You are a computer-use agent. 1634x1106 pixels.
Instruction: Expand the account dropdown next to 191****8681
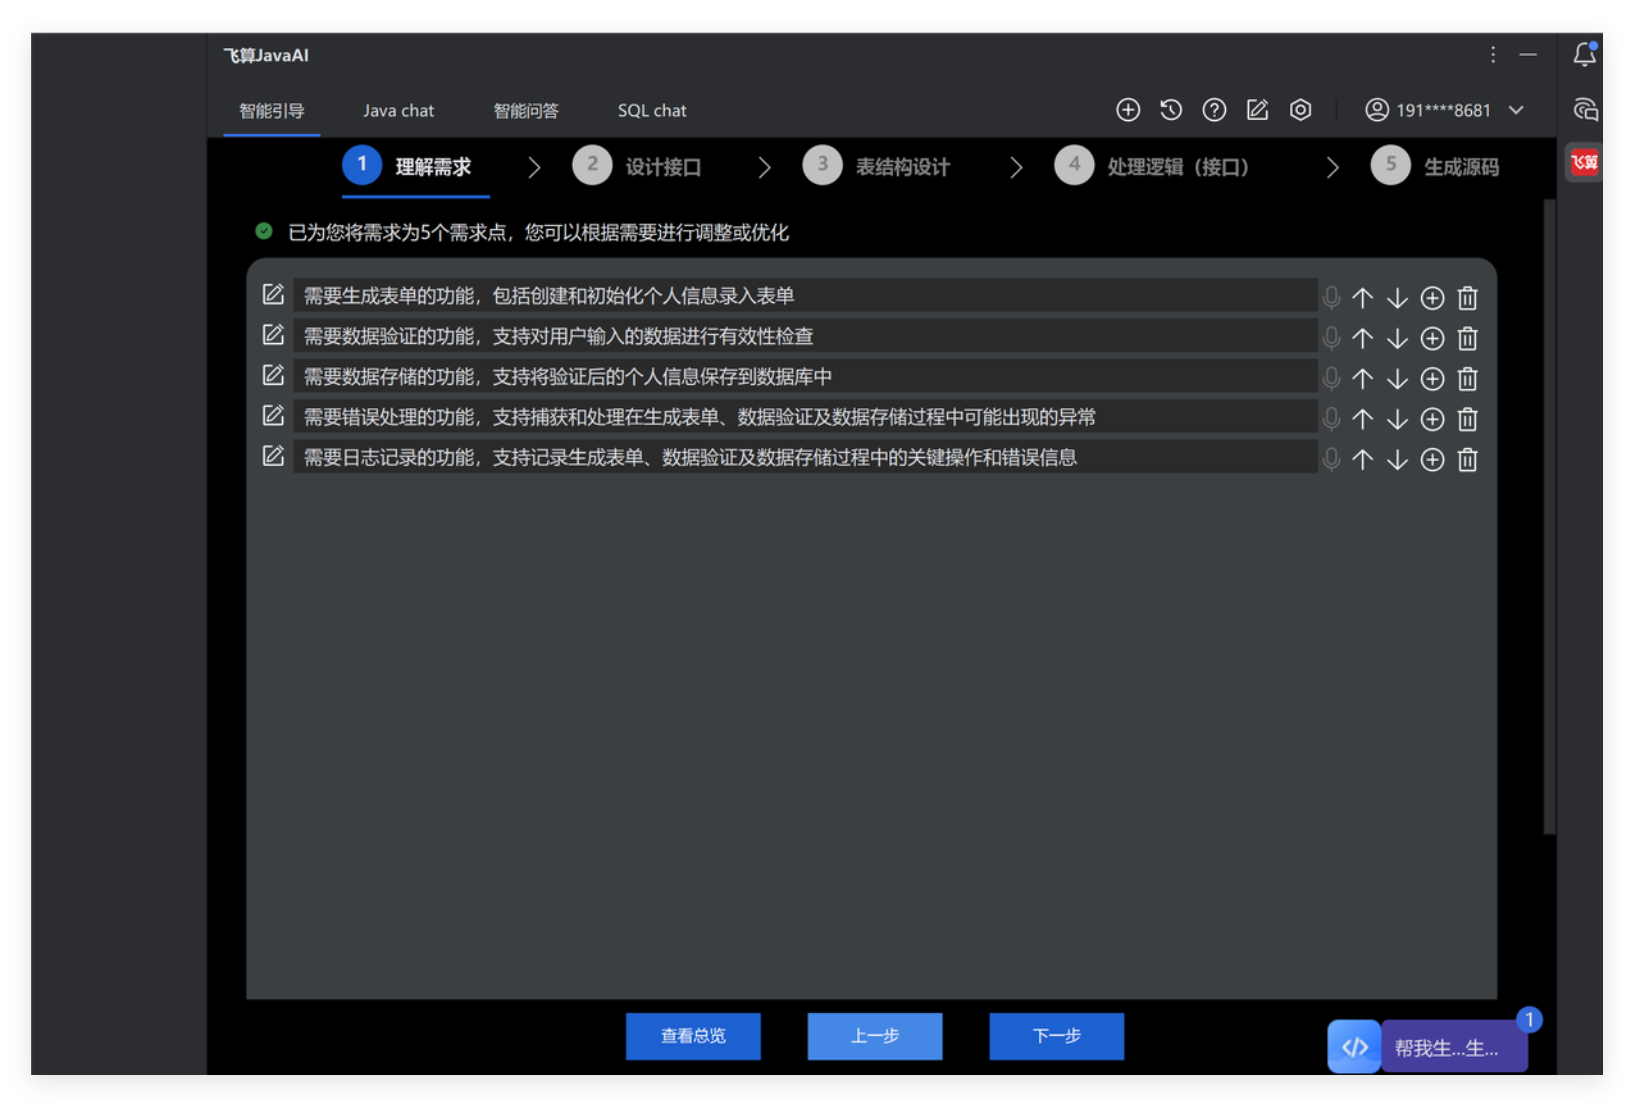coord(1516,110)
